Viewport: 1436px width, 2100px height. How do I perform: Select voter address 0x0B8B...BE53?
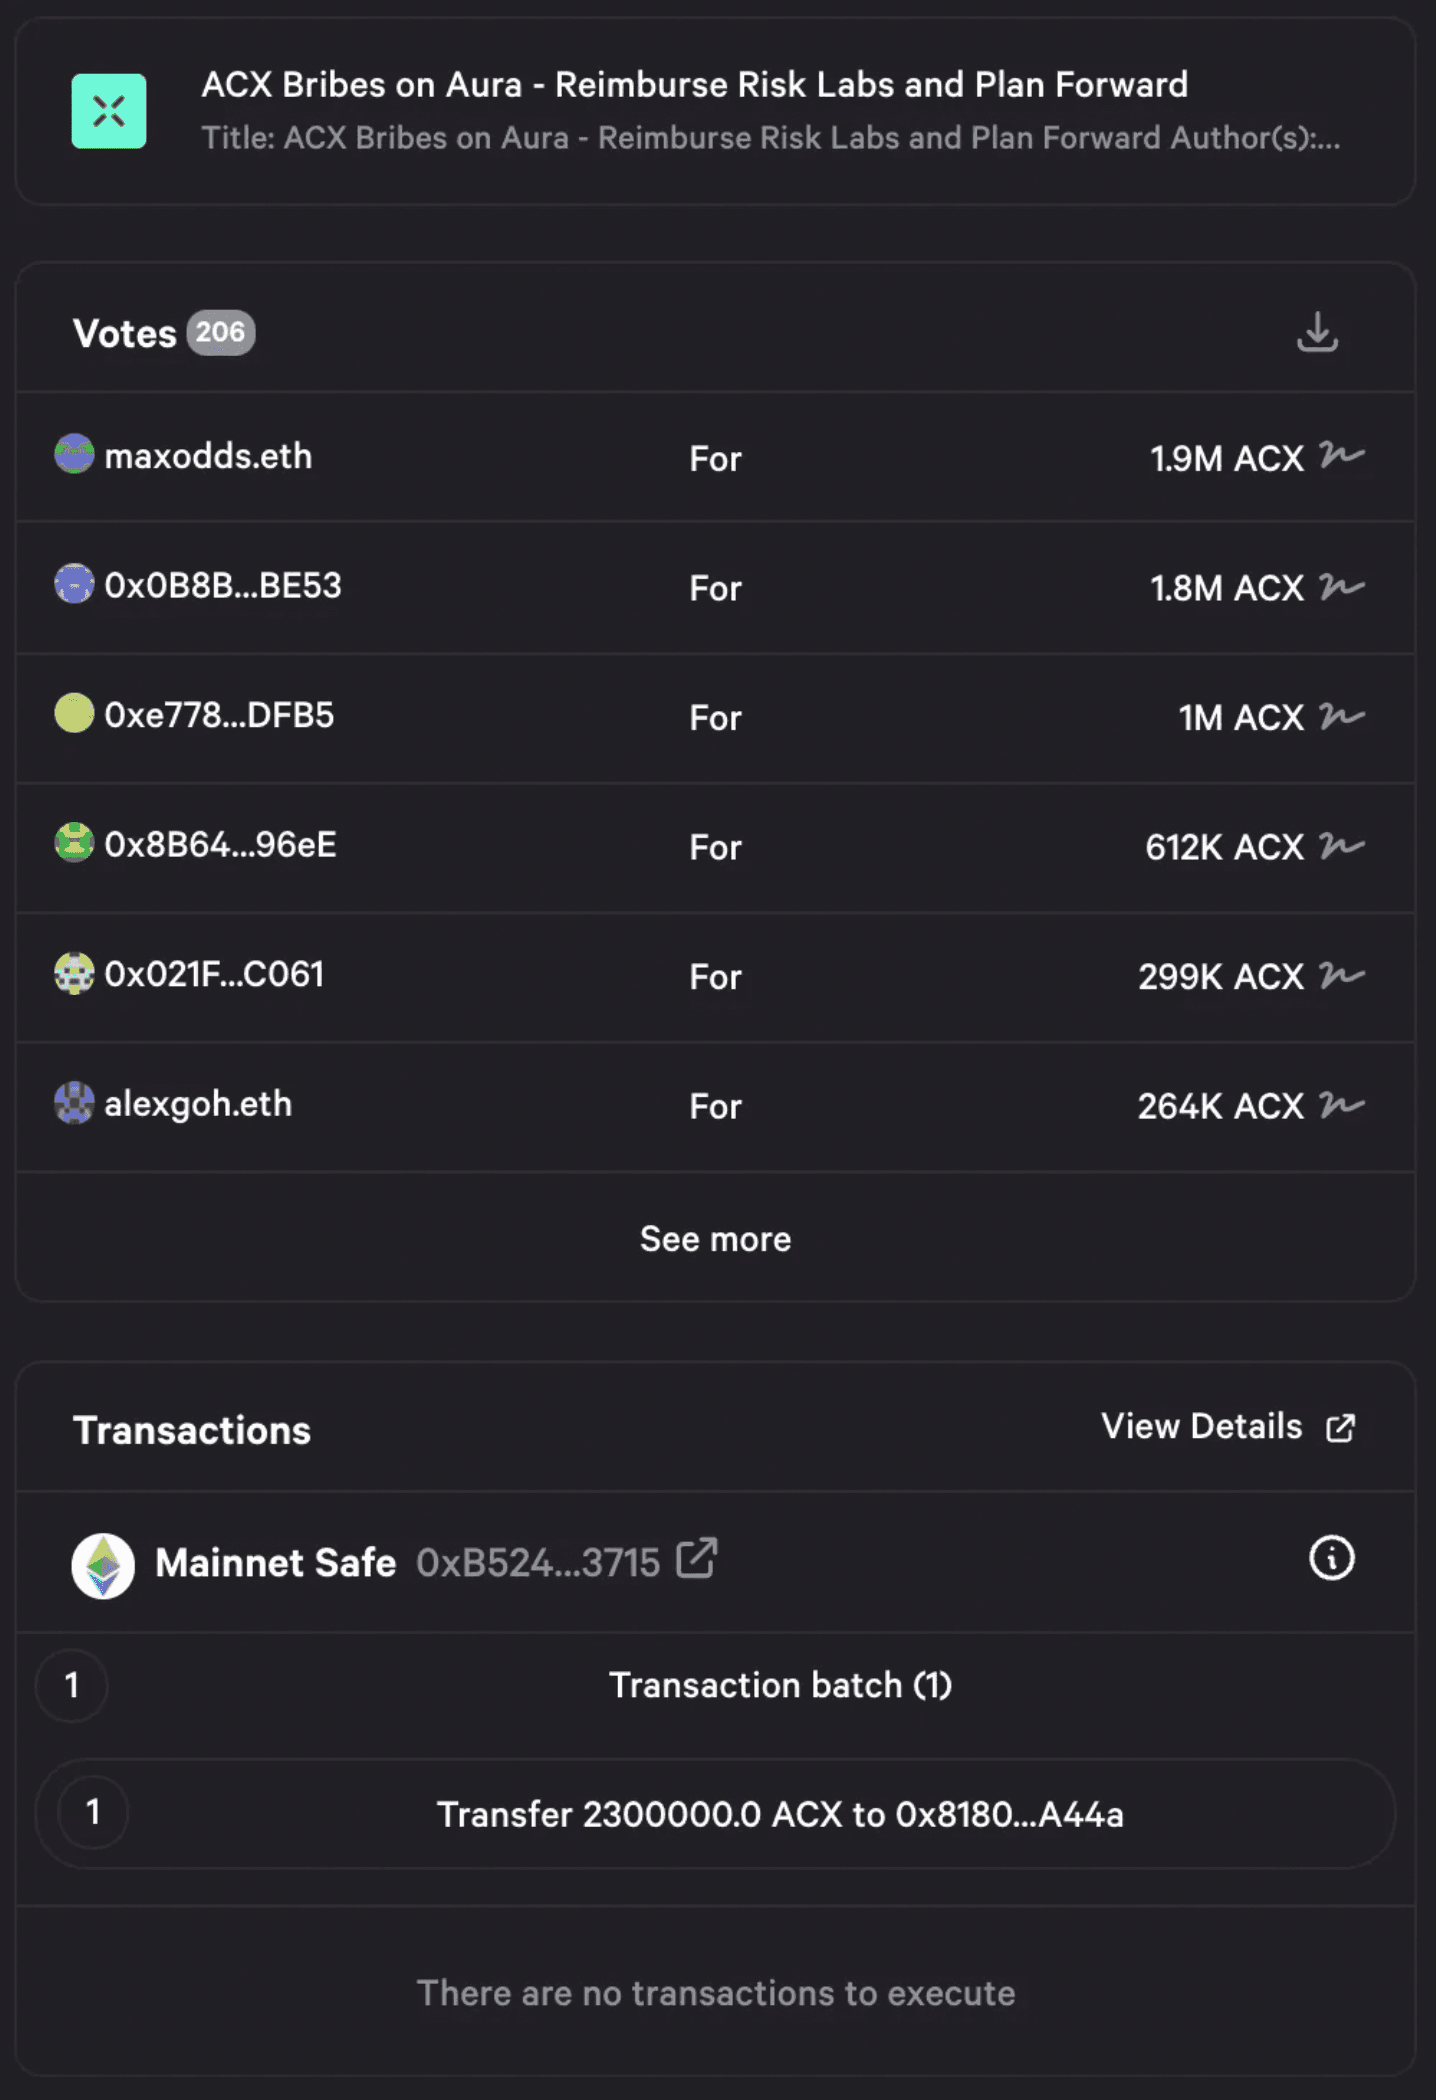223,585
